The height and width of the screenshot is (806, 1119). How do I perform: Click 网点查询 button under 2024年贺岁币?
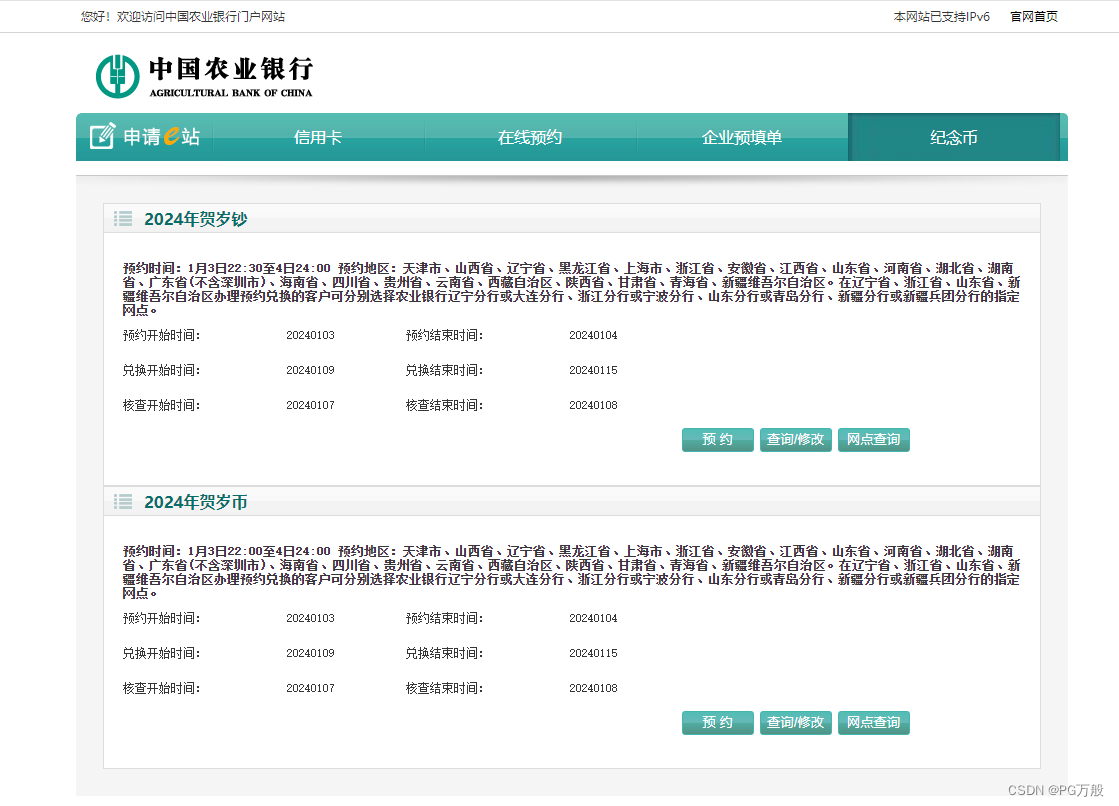pos(874,722)
